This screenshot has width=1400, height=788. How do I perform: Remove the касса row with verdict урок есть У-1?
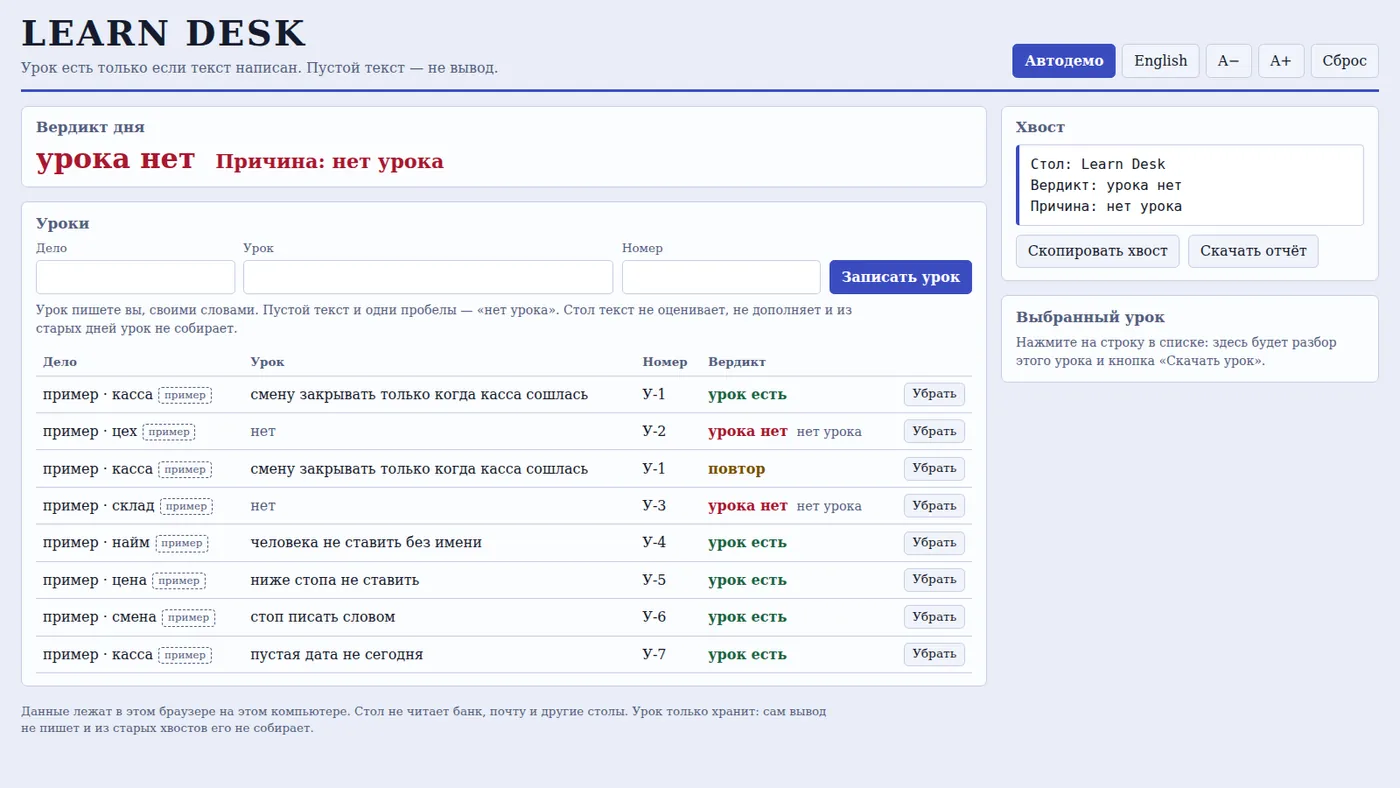click(x=934, y=394)
